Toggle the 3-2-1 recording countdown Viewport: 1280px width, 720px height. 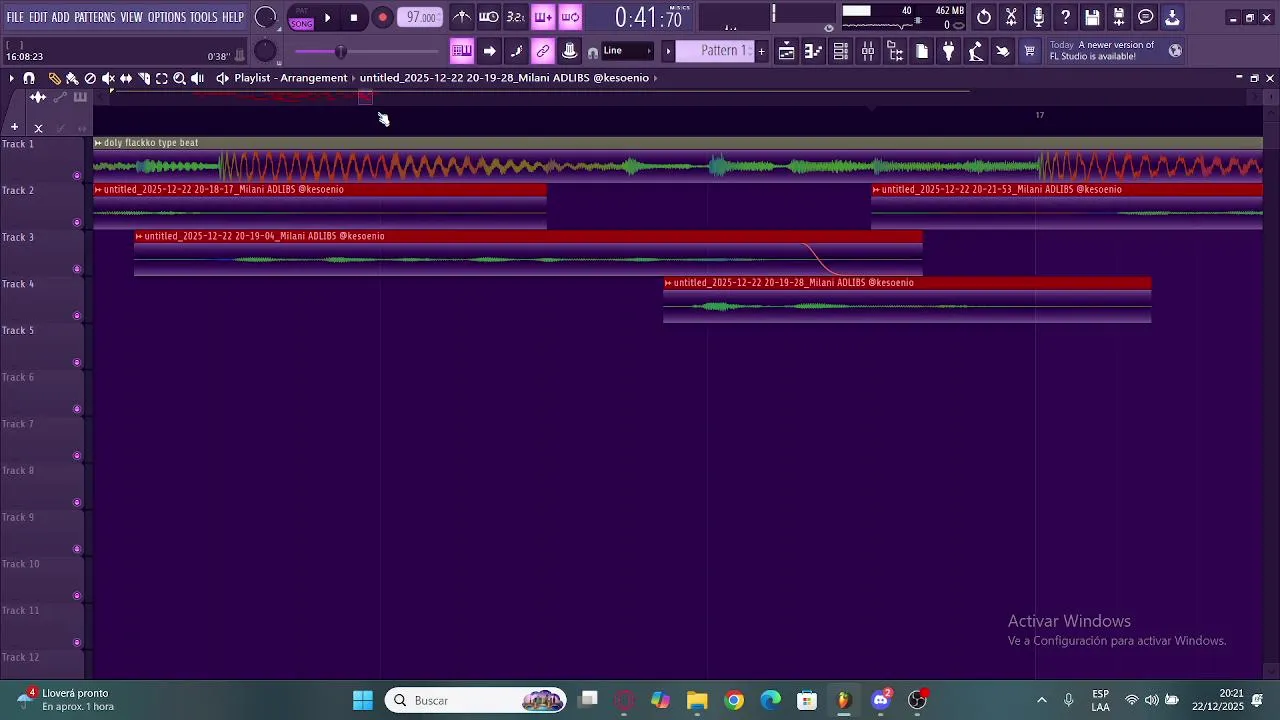(x=515, y=17)
